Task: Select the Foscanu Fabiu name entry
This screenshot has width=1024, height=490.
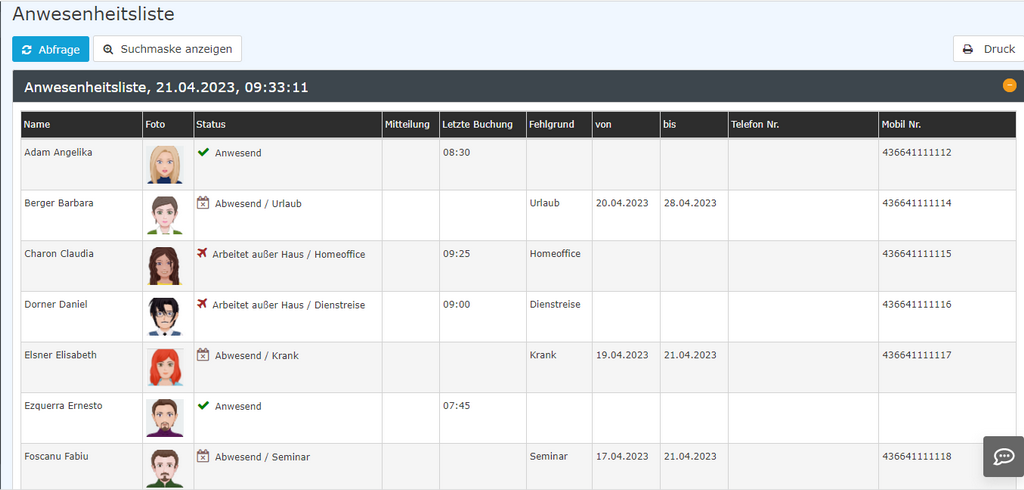Action: point(56,456)
